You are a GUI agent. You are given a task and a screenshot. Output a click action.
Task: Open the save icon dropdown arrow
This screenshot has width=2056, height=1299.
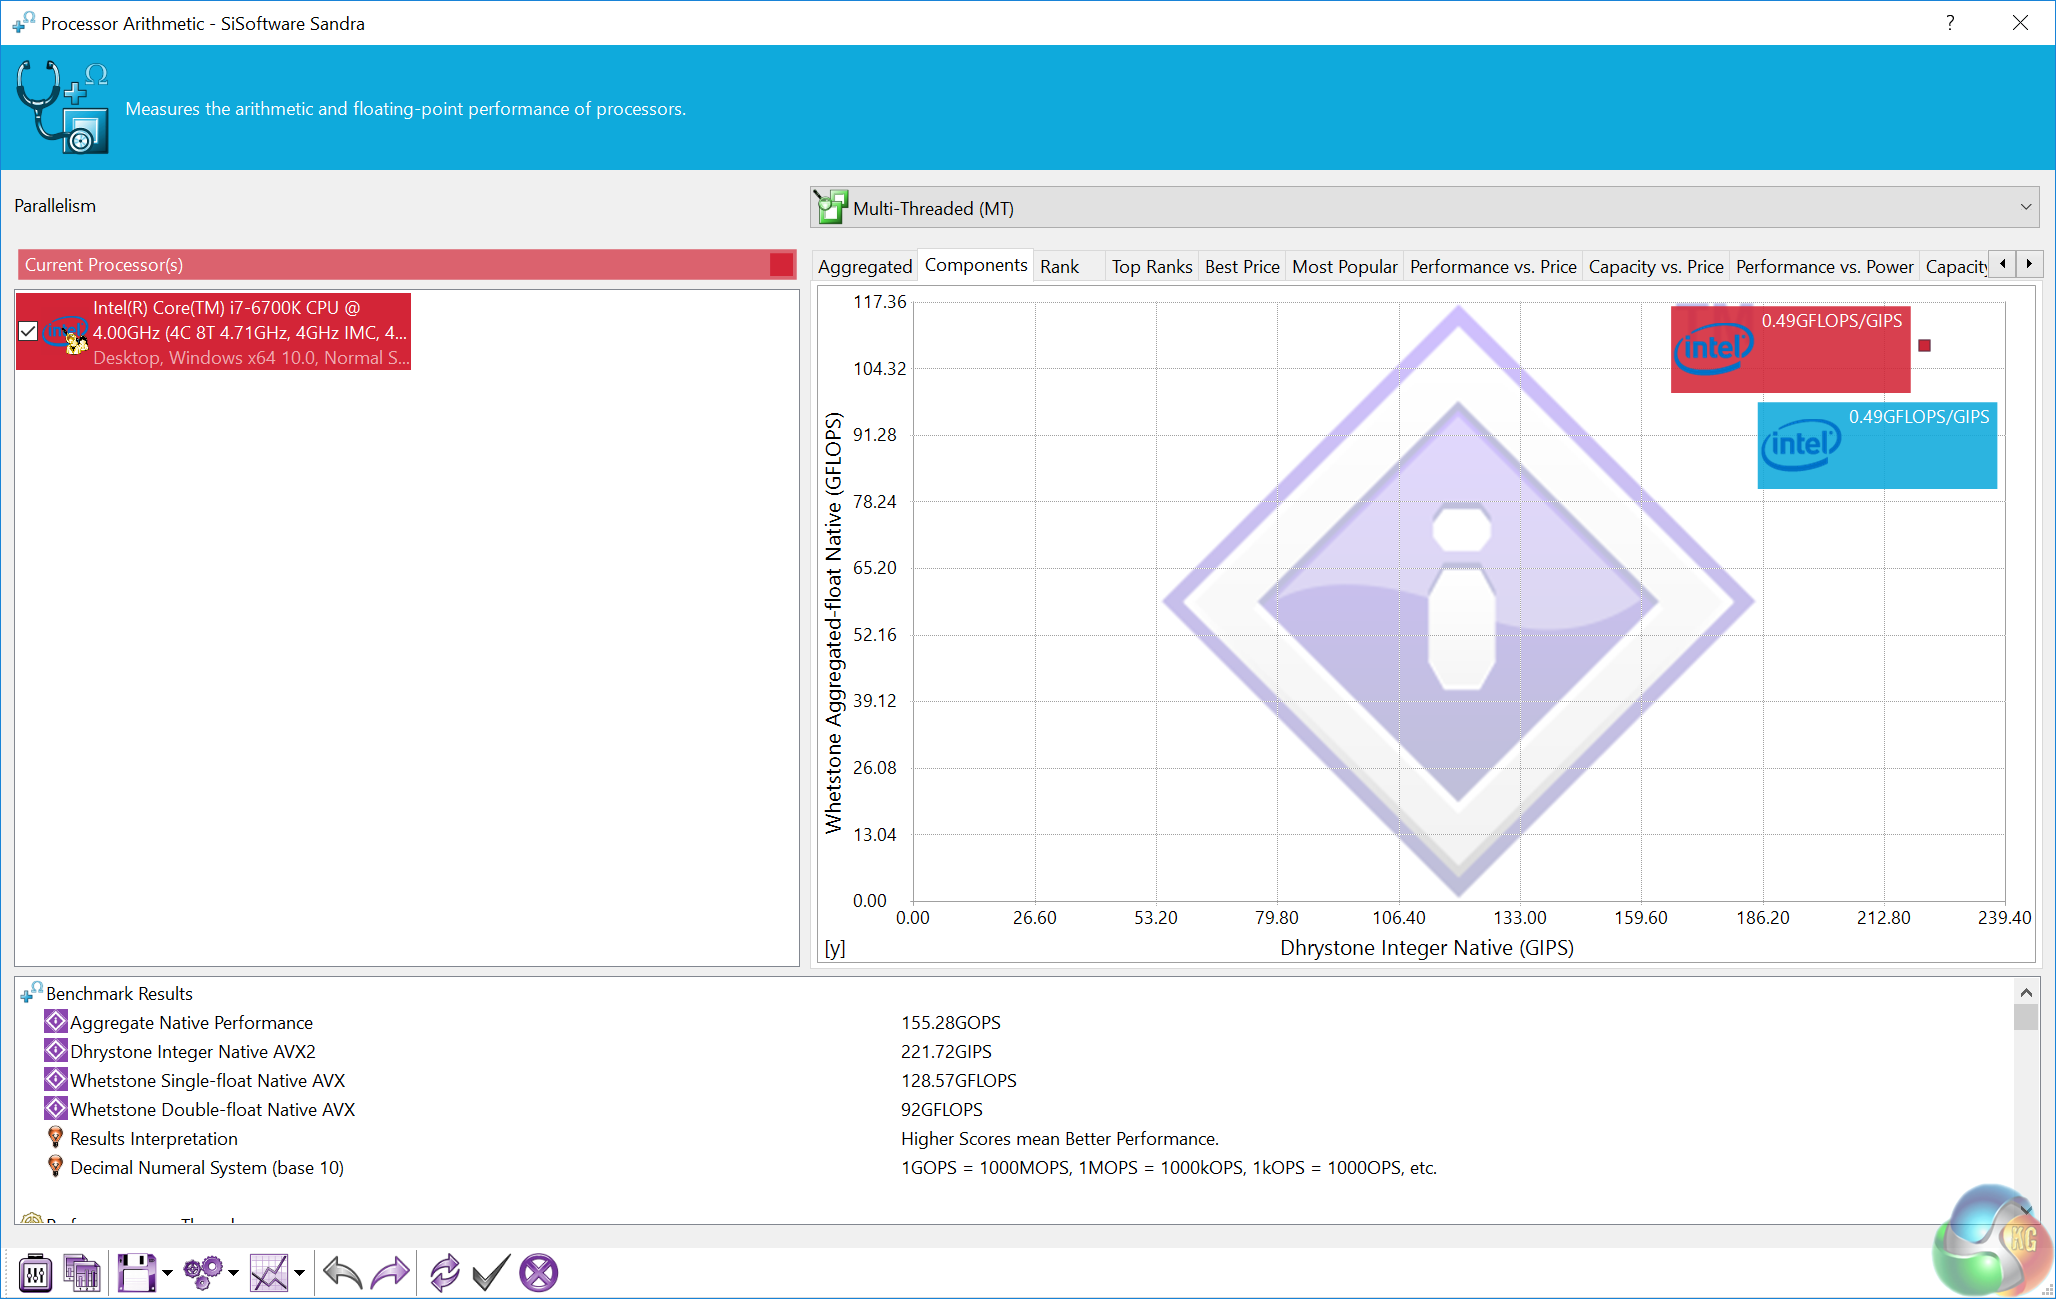coord(167,1273)
